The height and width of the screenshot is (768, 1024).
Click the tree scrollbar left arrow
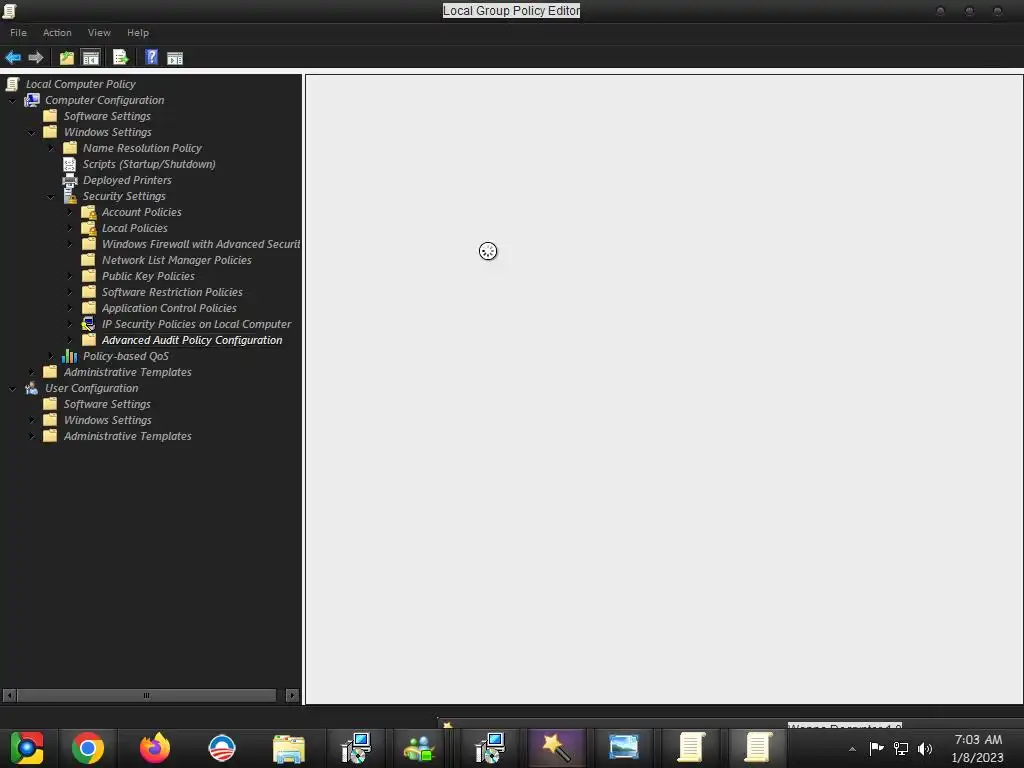pos(9,696)
